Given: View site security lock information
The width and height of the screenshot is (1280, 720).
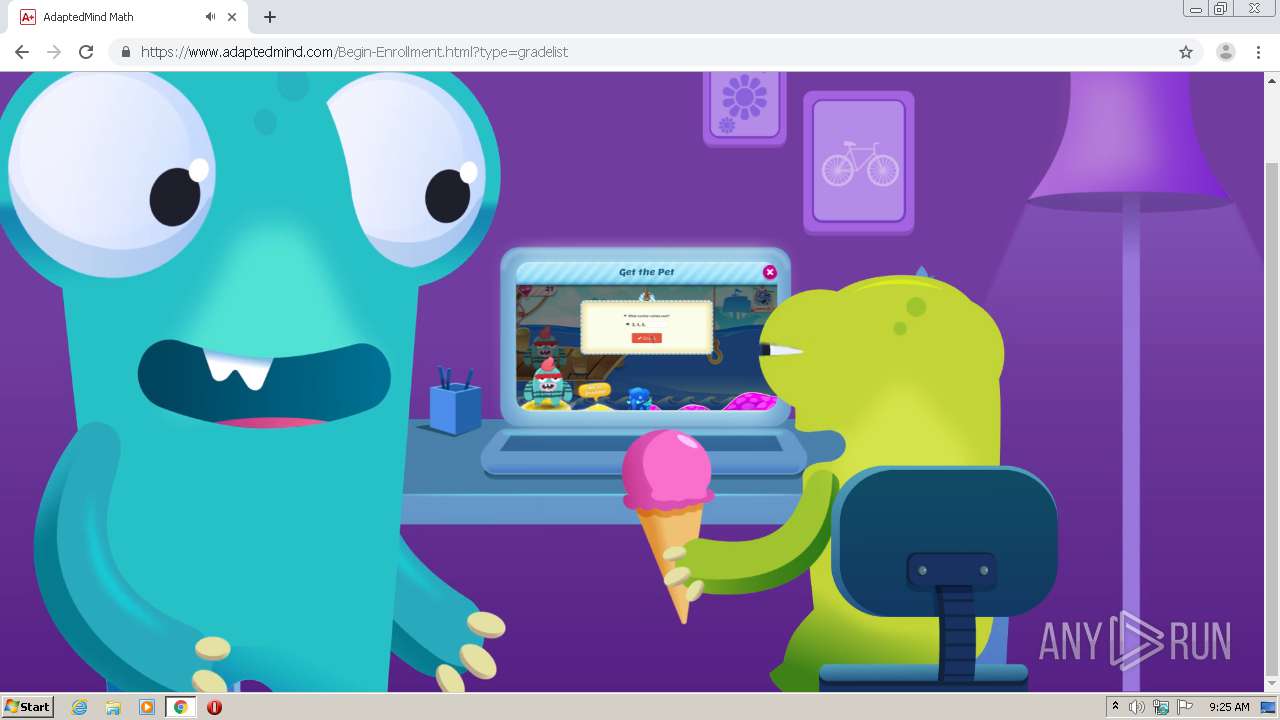Looking at the screenshot, I should pyautogui.click(x=125, y=52).
